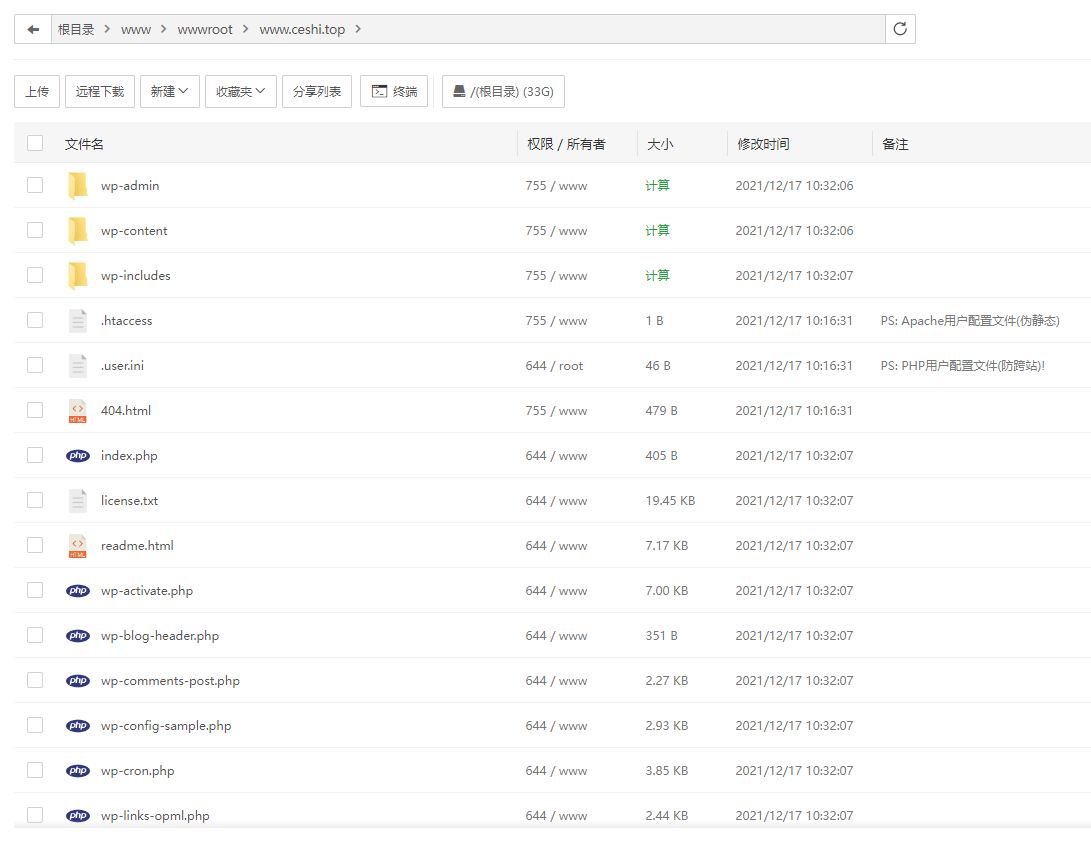Calculate size (计算) of wp-content
This screenshot has width=1091, height=843.
pos(658,230)
